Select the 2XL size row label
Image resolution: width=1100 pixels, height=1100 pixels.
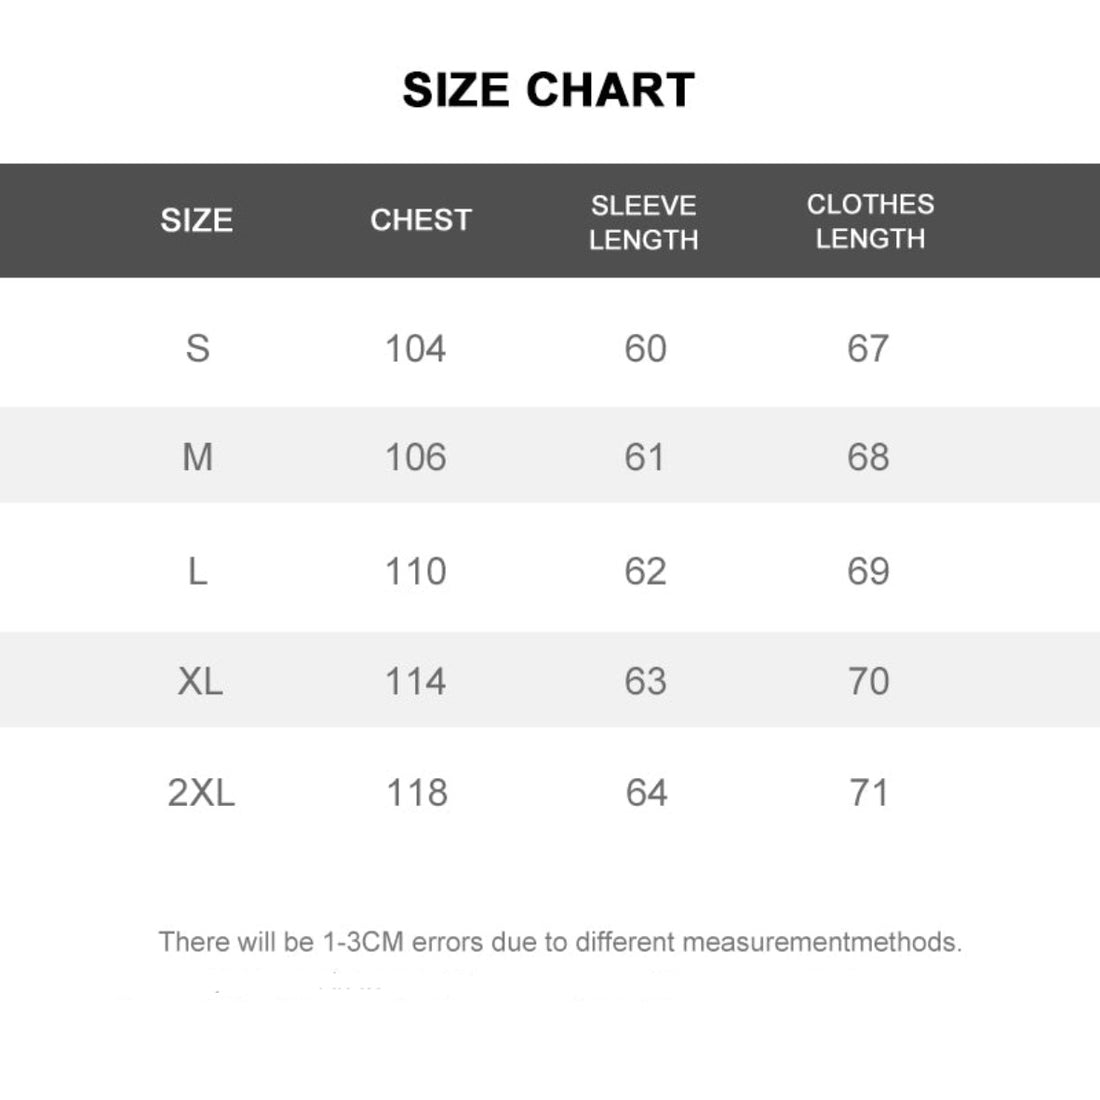(201, 793)
